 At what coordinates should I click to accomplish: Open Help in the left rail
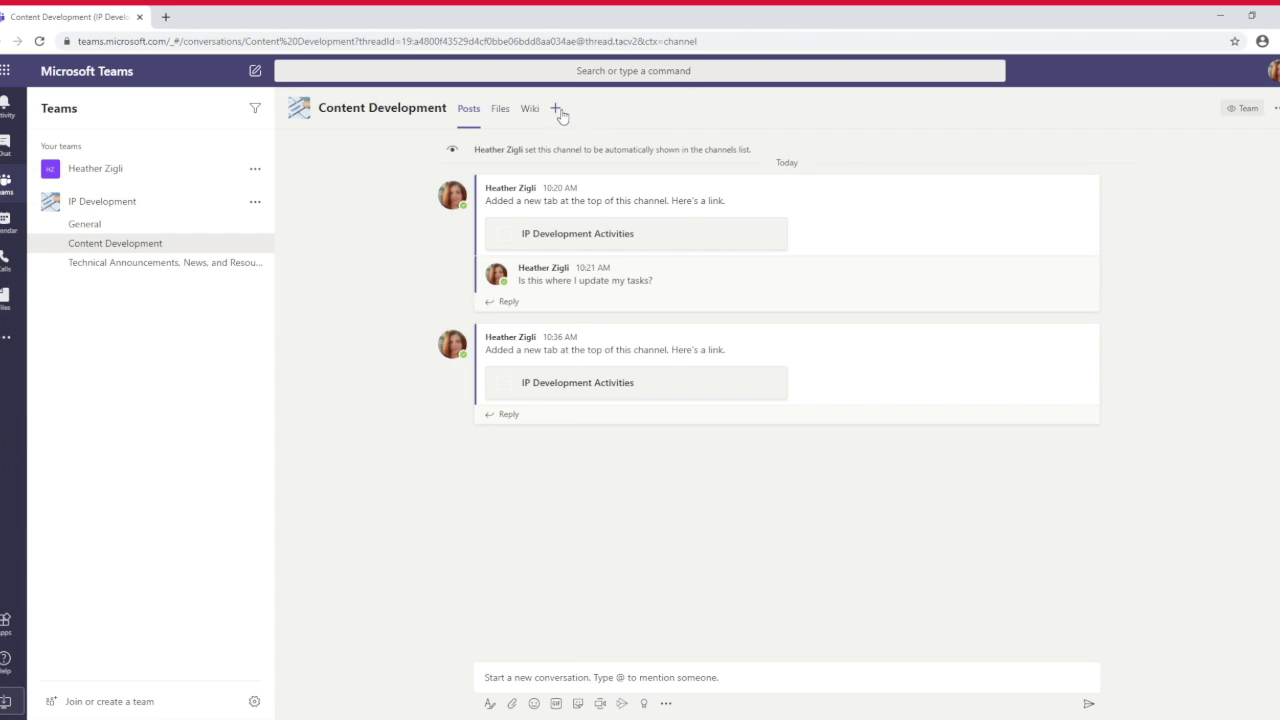(5, 662)
